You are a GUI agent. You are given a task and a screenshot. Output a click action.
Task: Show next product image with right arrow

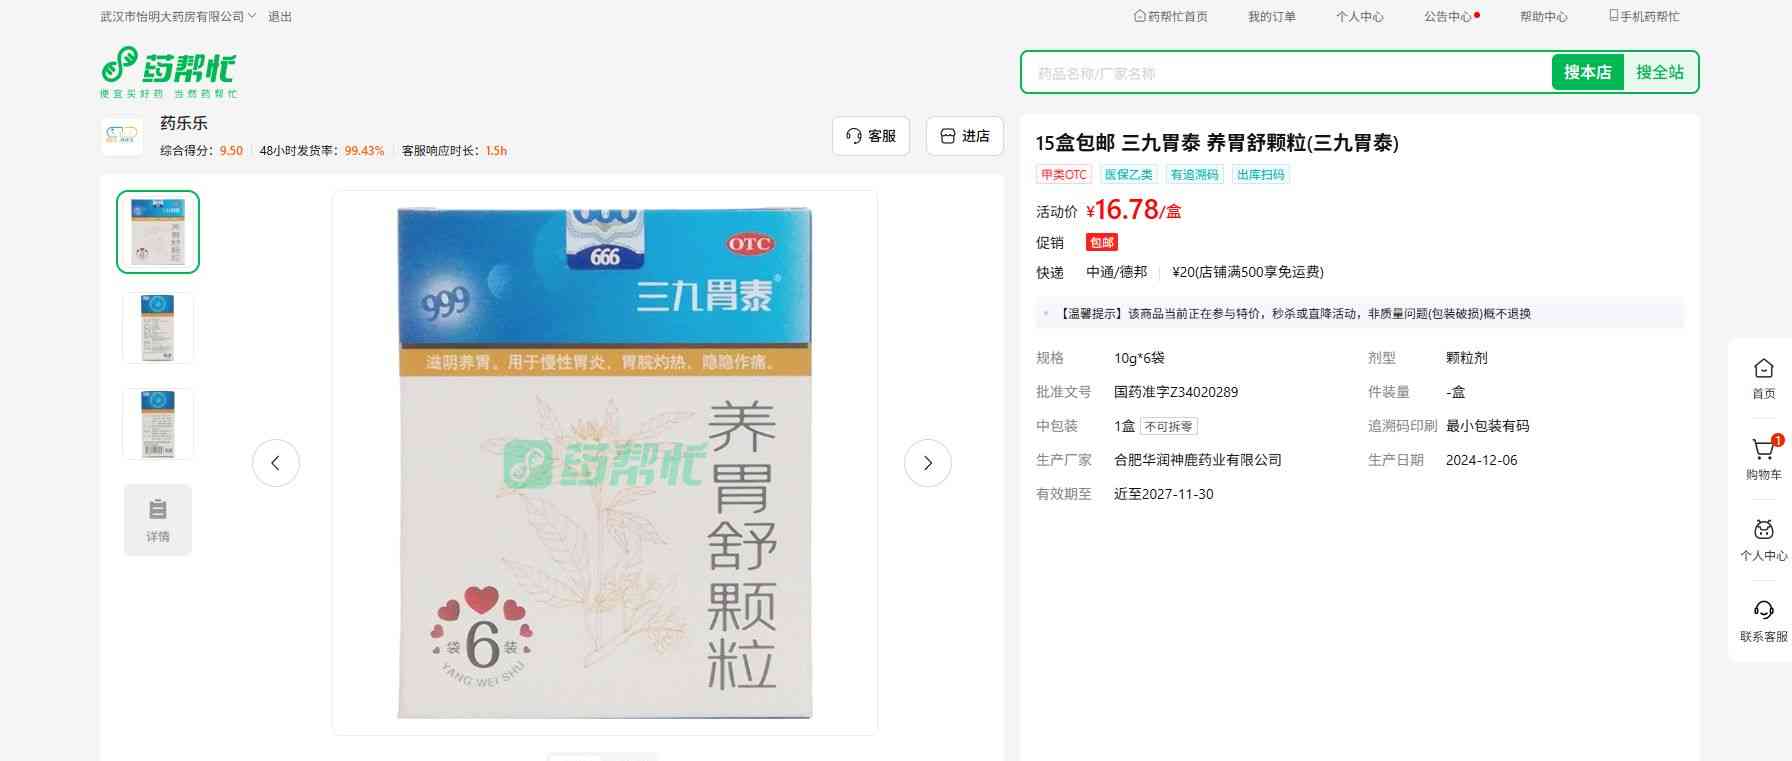point(927,463)
